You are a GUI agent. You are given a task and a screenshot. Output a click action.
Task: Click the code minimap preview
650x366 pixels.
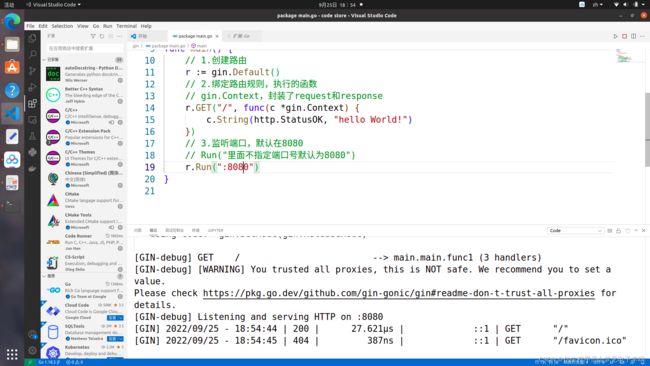pos(623,56)
